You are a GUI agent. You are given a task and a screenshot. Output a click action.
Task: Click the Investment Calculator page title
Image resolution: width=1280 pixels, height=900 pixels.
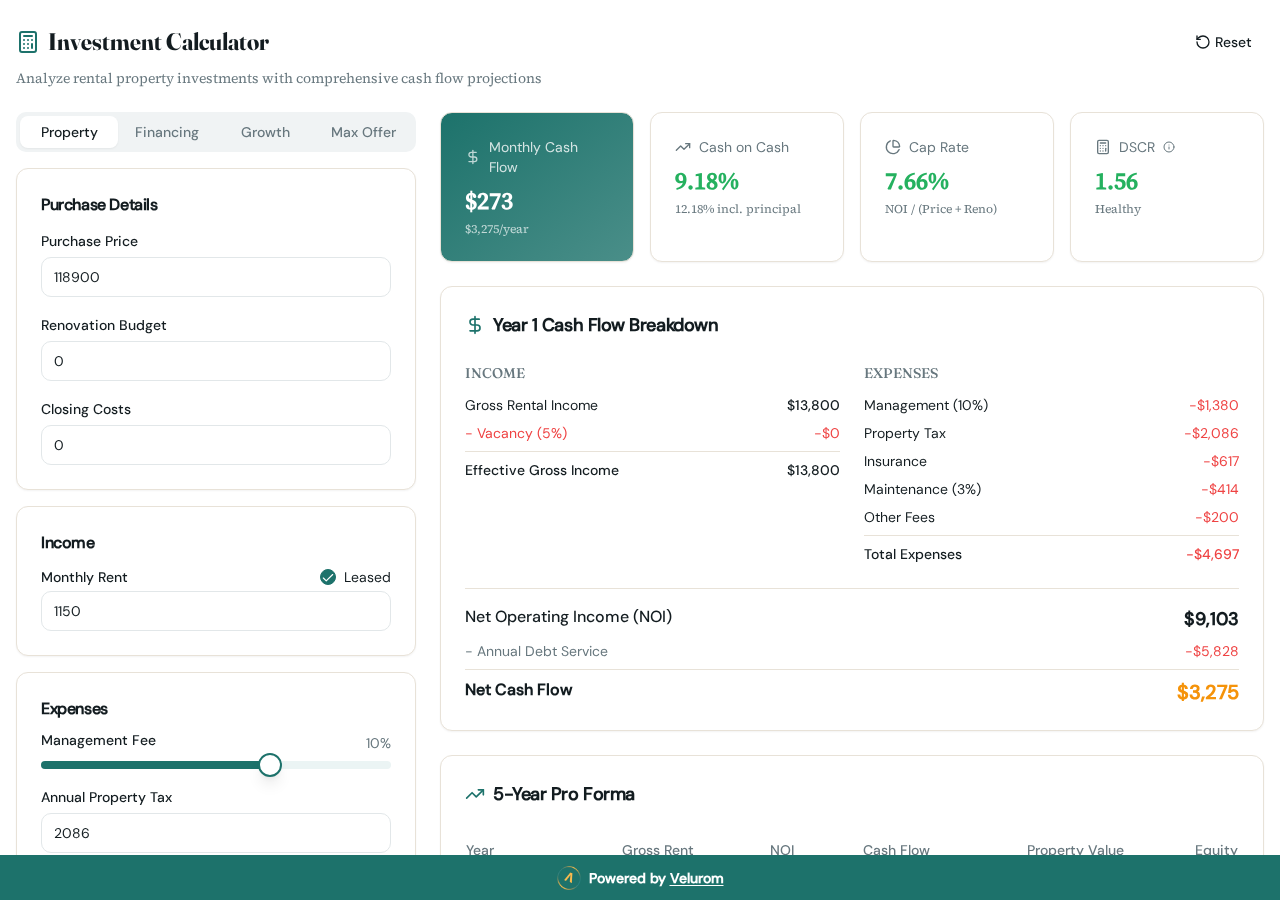point(159,42)
